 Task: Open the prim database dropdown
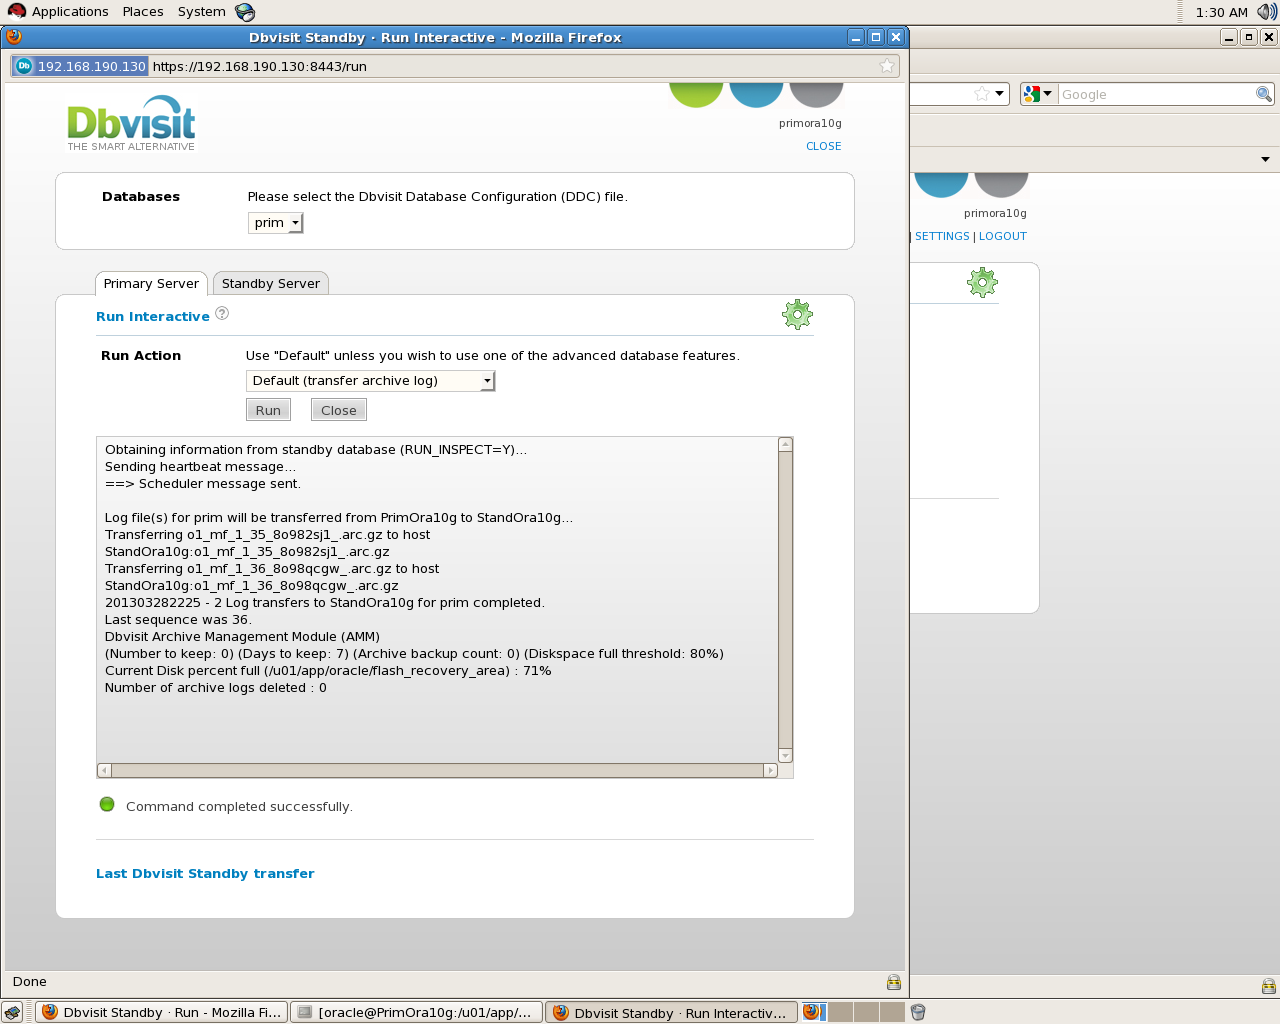pyautogui.click(x=275, y=223)
